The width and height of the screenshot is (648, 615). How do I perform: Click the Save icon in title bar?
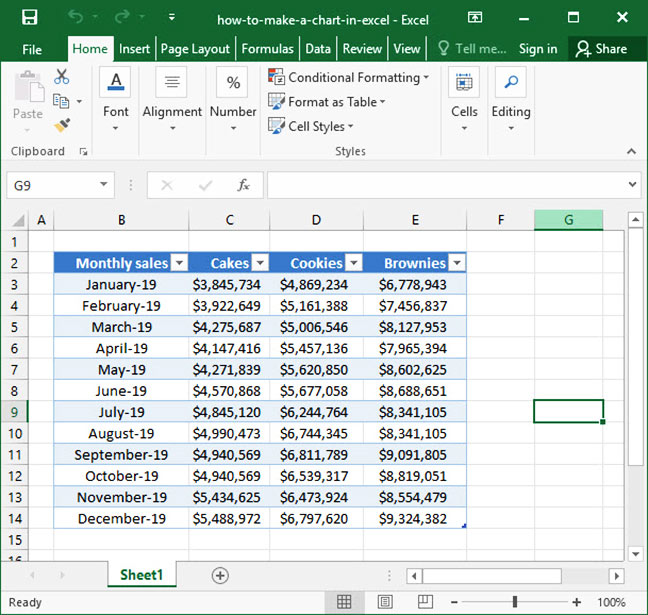coord(29,18)
